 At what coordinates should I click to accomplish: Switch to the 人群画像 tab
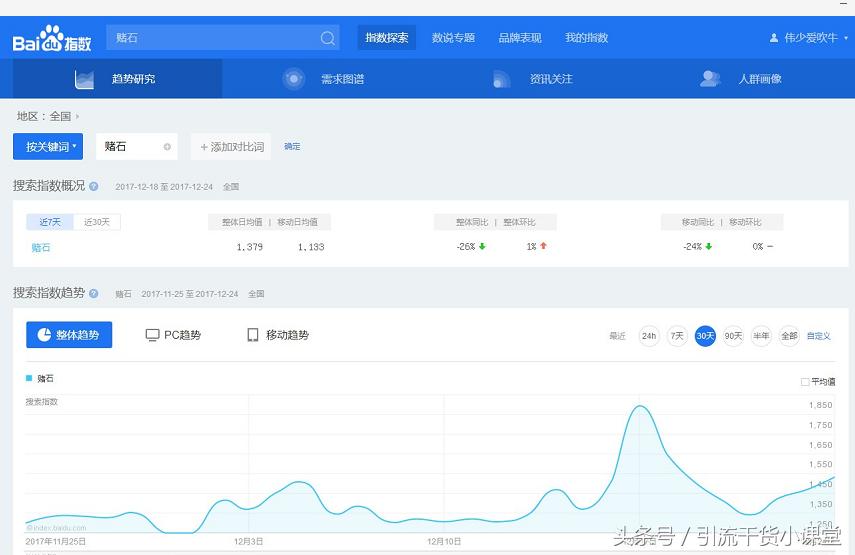744,79
